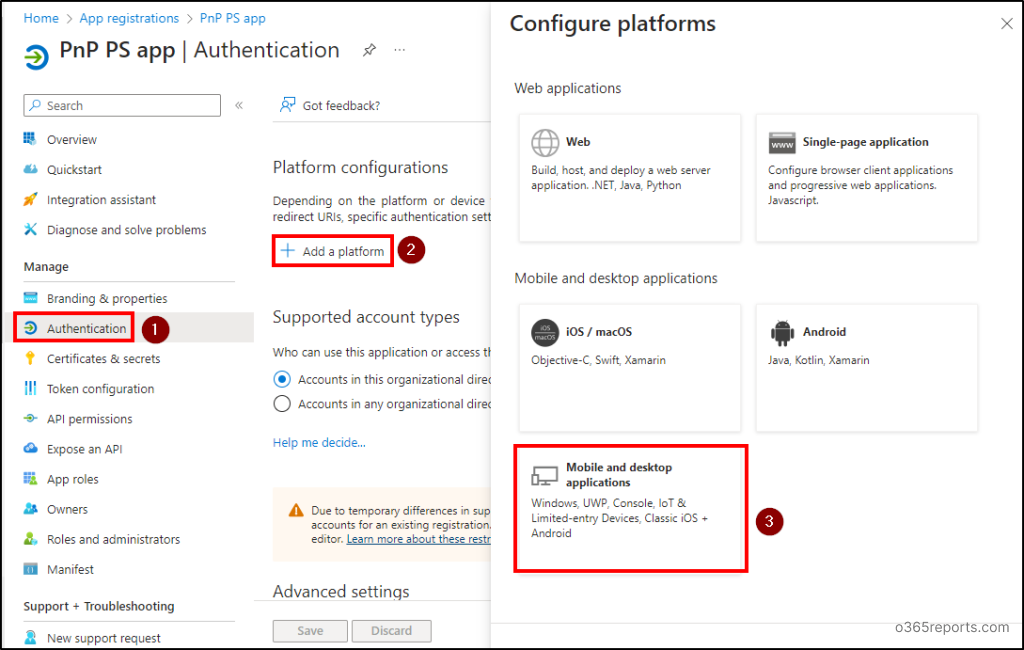Image resolution: width=1024 pixels, height=650 pixels.
Task: Click the Quickstart cloud icon
Action: (x=30, y=169)
